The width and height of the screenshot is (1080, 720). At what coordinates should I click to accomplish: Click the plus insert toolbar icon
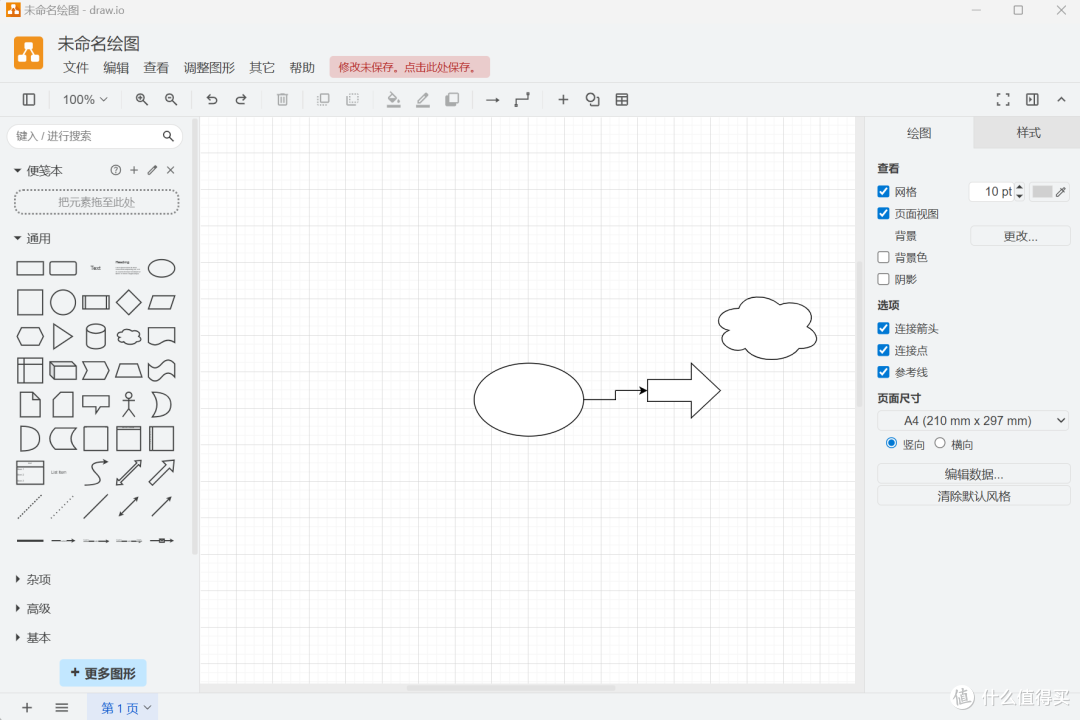[x=563, y=100]
